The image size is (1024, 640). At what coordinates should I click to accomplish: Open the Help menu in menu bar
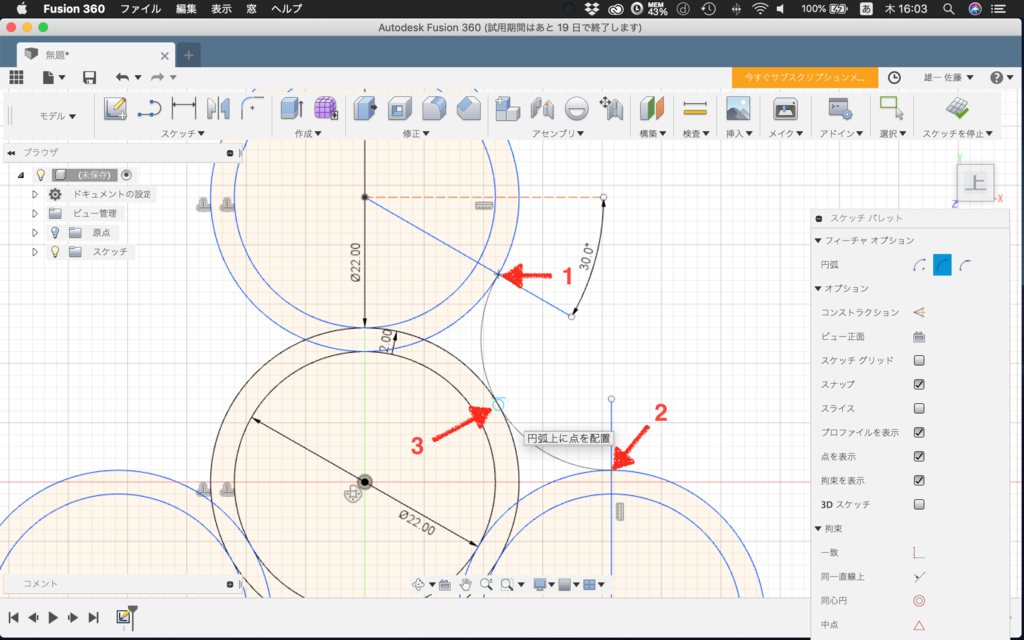click(x=286, y=8)
